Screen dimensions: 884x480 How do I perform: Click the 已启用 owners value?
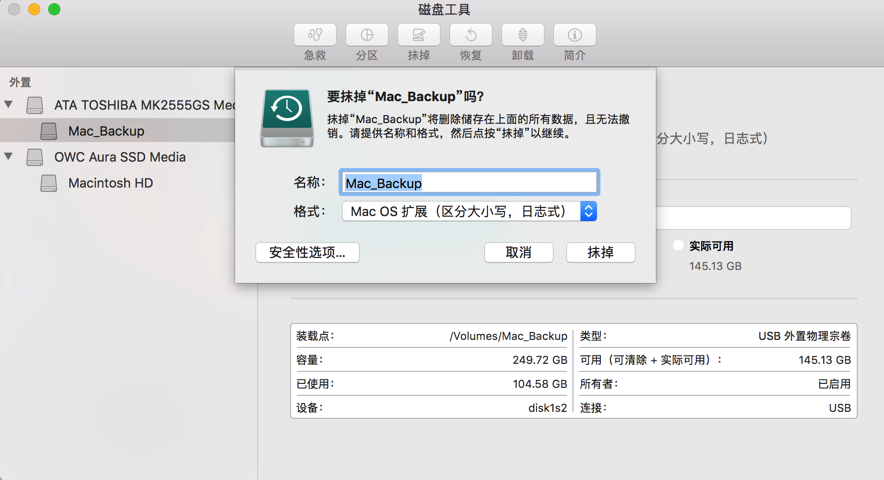pos(834,384)
